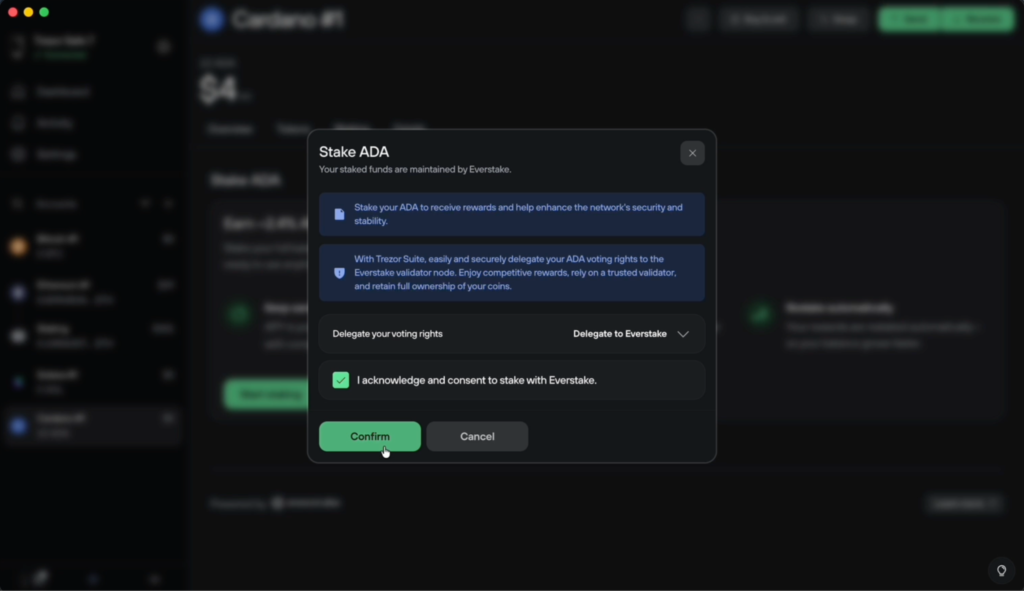Confirm the ADA staking
This screenshot has height=591, width=1024.
370,436
